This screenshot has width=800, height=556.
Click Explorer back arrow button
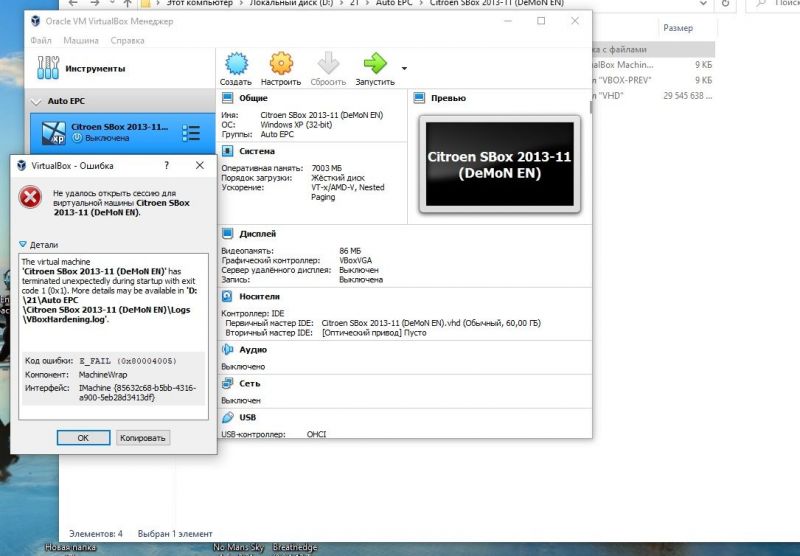73,3
